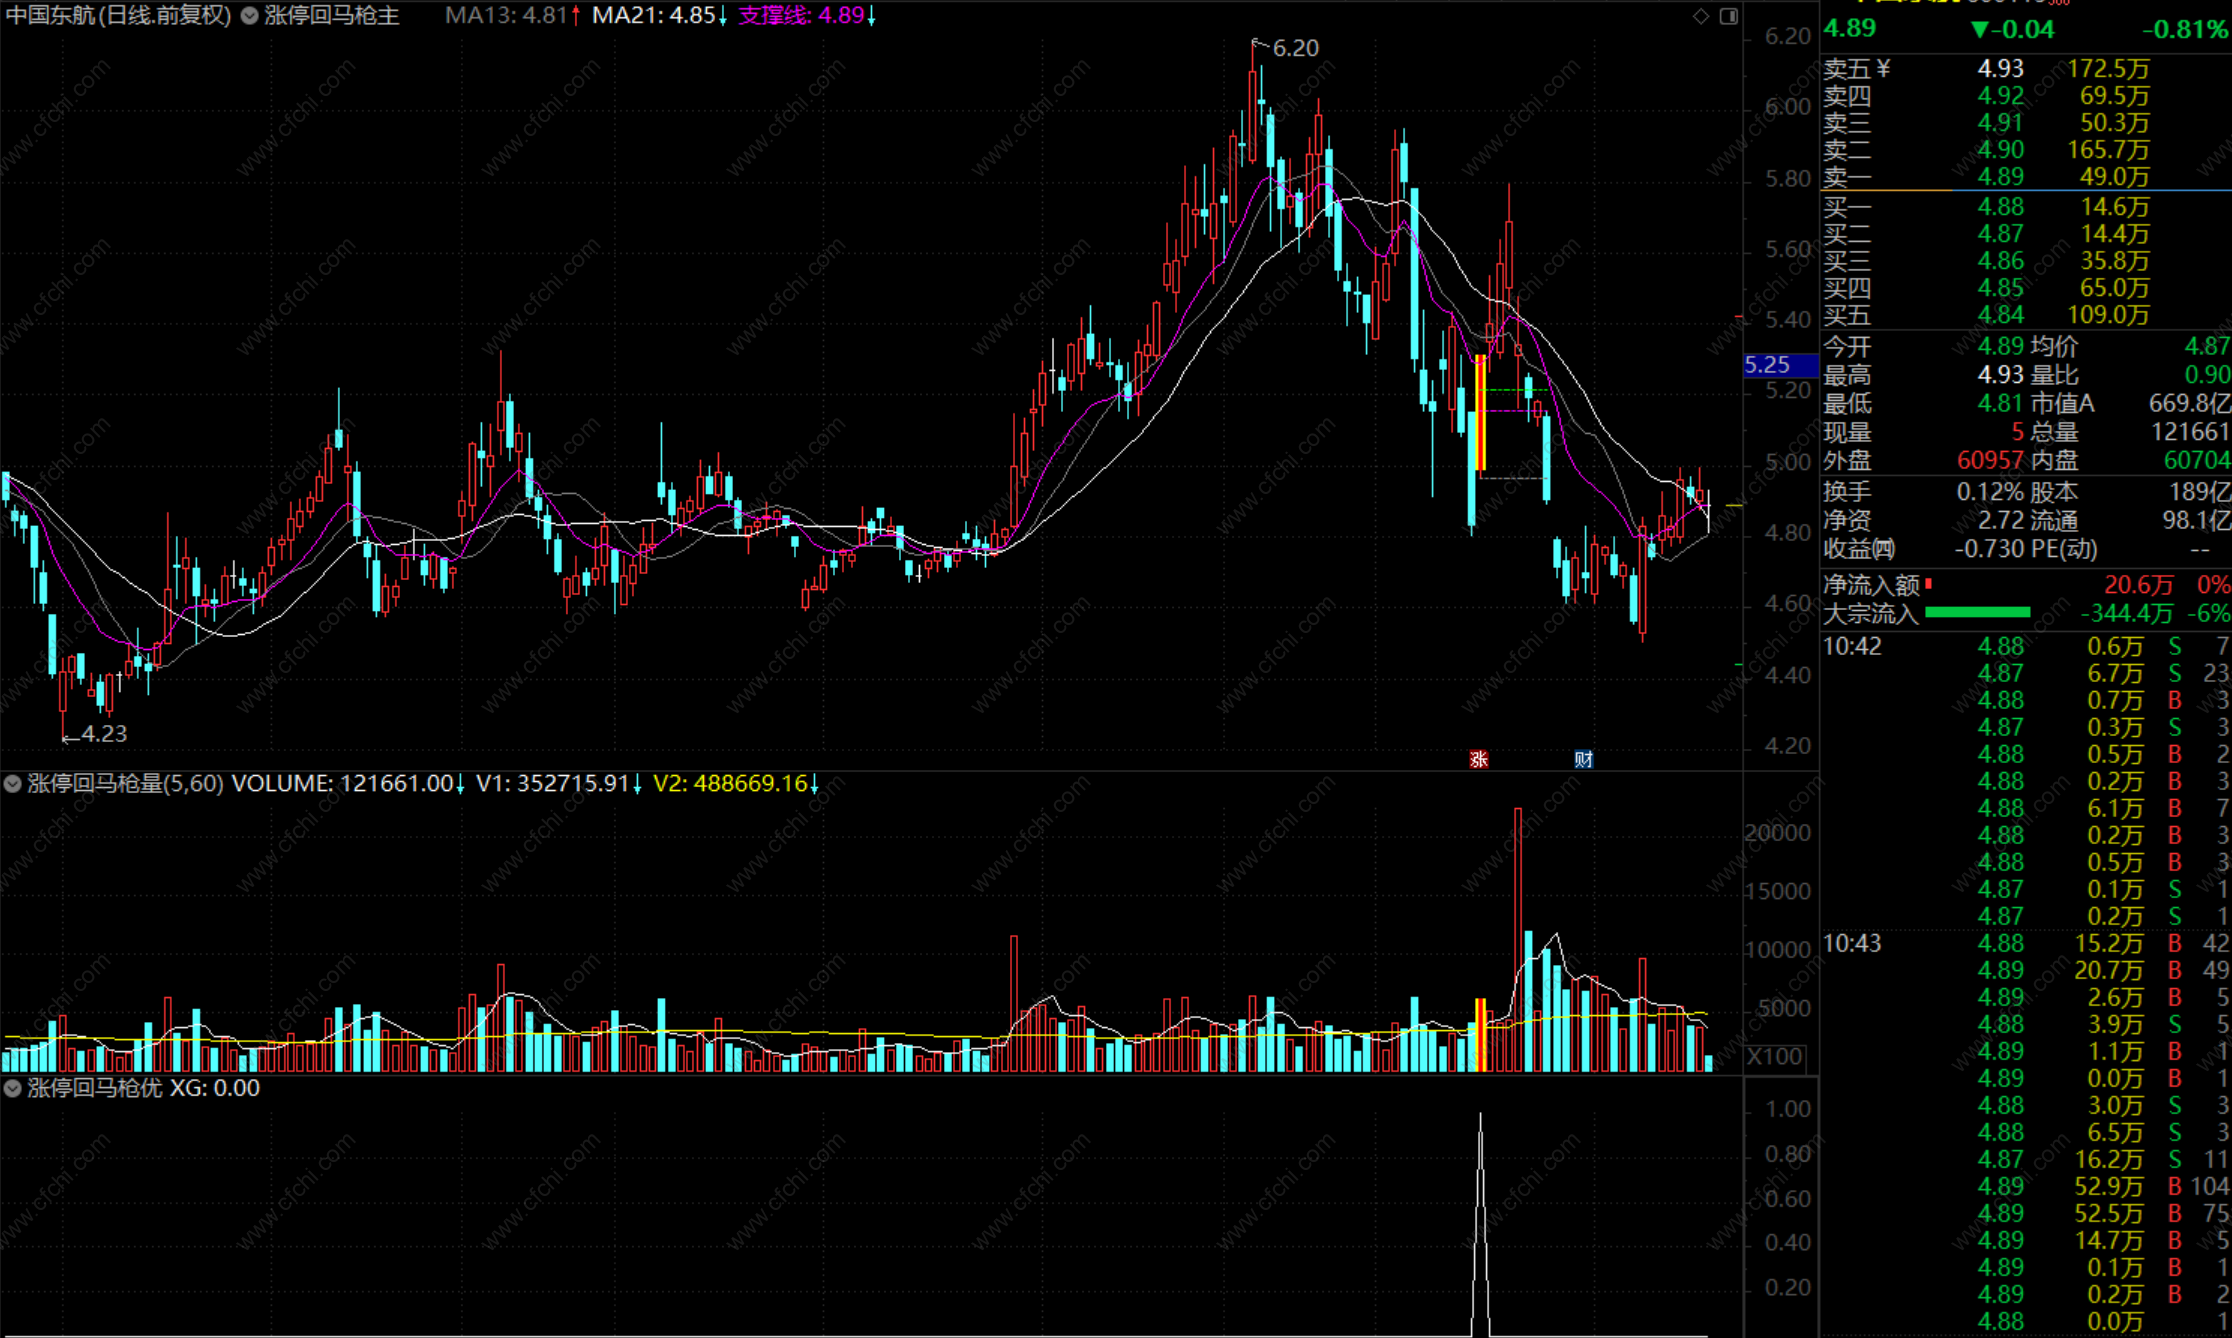Toggle the MA21 moving average label
Viewport: 2232px width, 1338px height.
click(658, 16)
